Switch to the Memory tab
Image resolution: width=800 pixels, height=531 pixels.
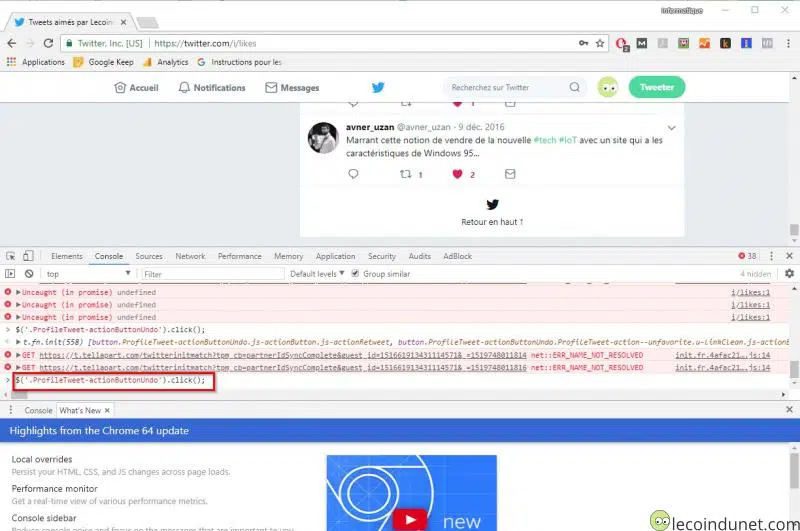coord(288,256)
